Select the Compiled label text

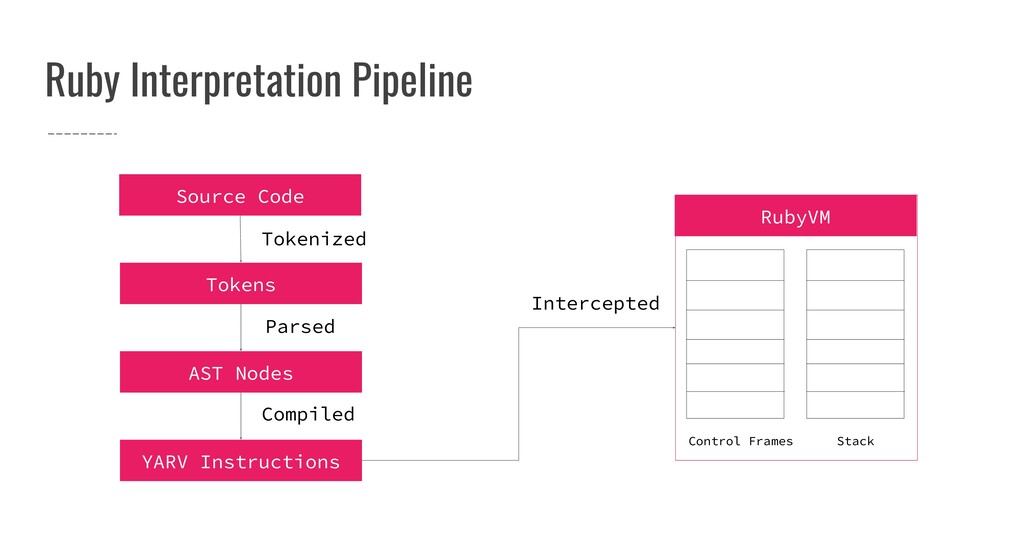pyautogui.click(x=308, y=415)
